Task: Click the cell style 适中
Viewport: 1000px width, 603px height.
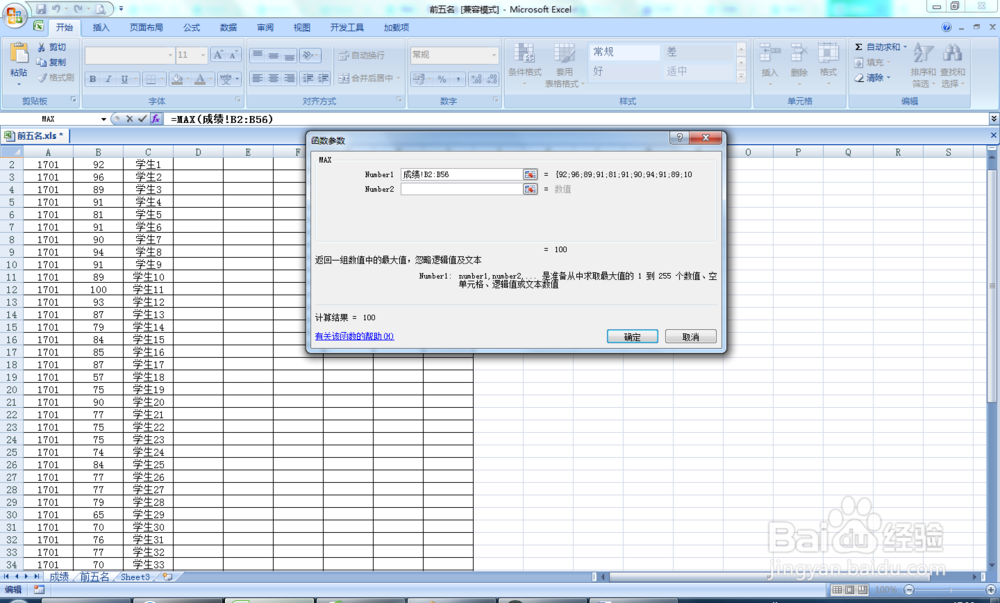Action: [697, 71]
